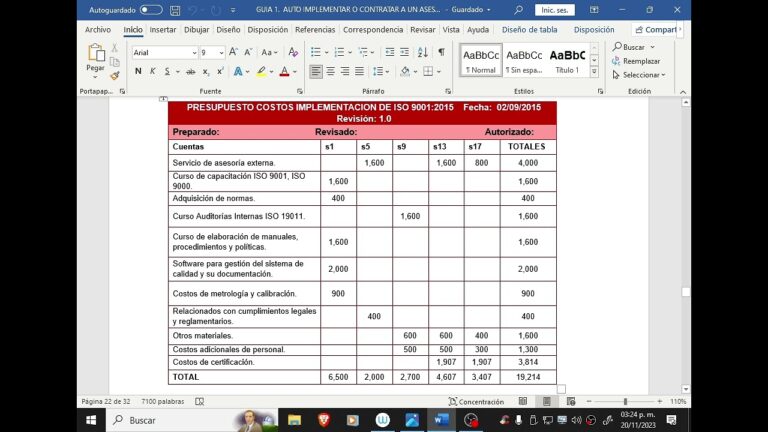Apply the Sin espa... style
The height and width of the screenshot is (432, 768).
click(524, 60)
